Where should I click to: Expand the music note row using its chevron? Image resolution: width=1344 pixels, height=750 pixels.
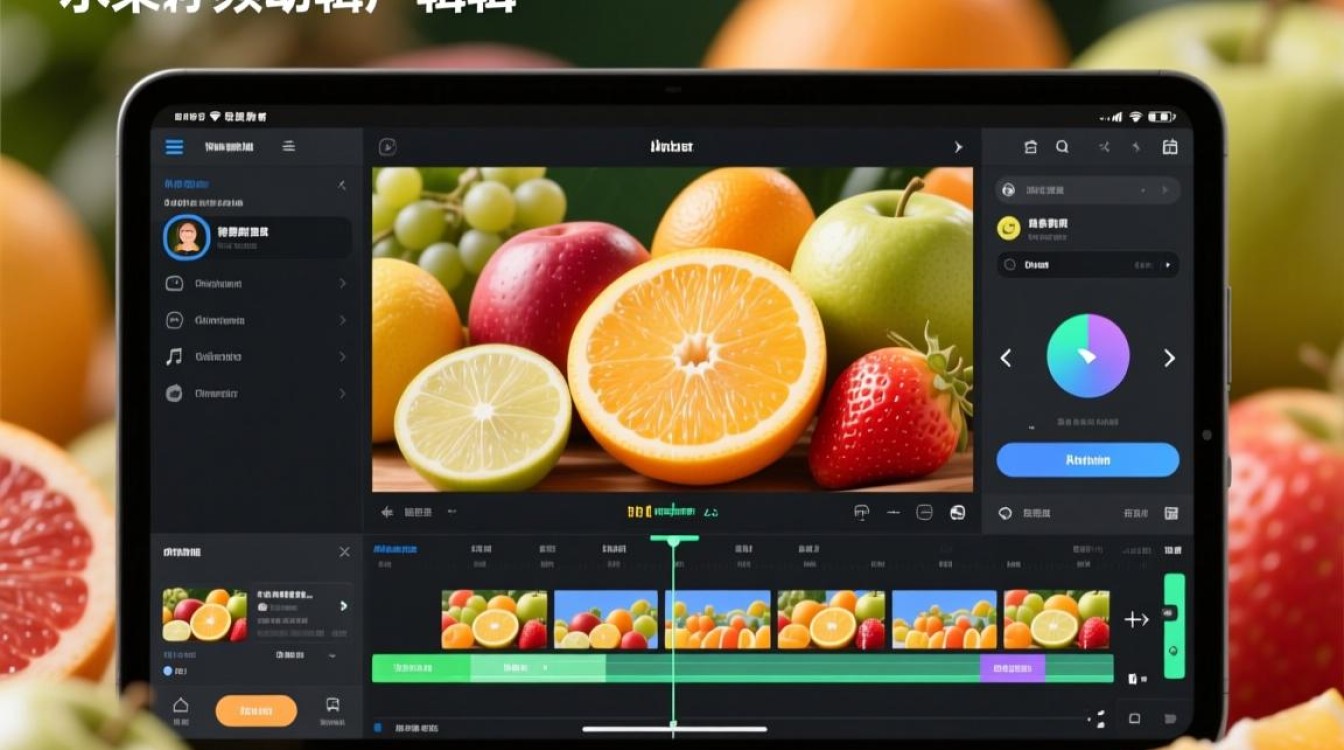click(x=343, y=356)
